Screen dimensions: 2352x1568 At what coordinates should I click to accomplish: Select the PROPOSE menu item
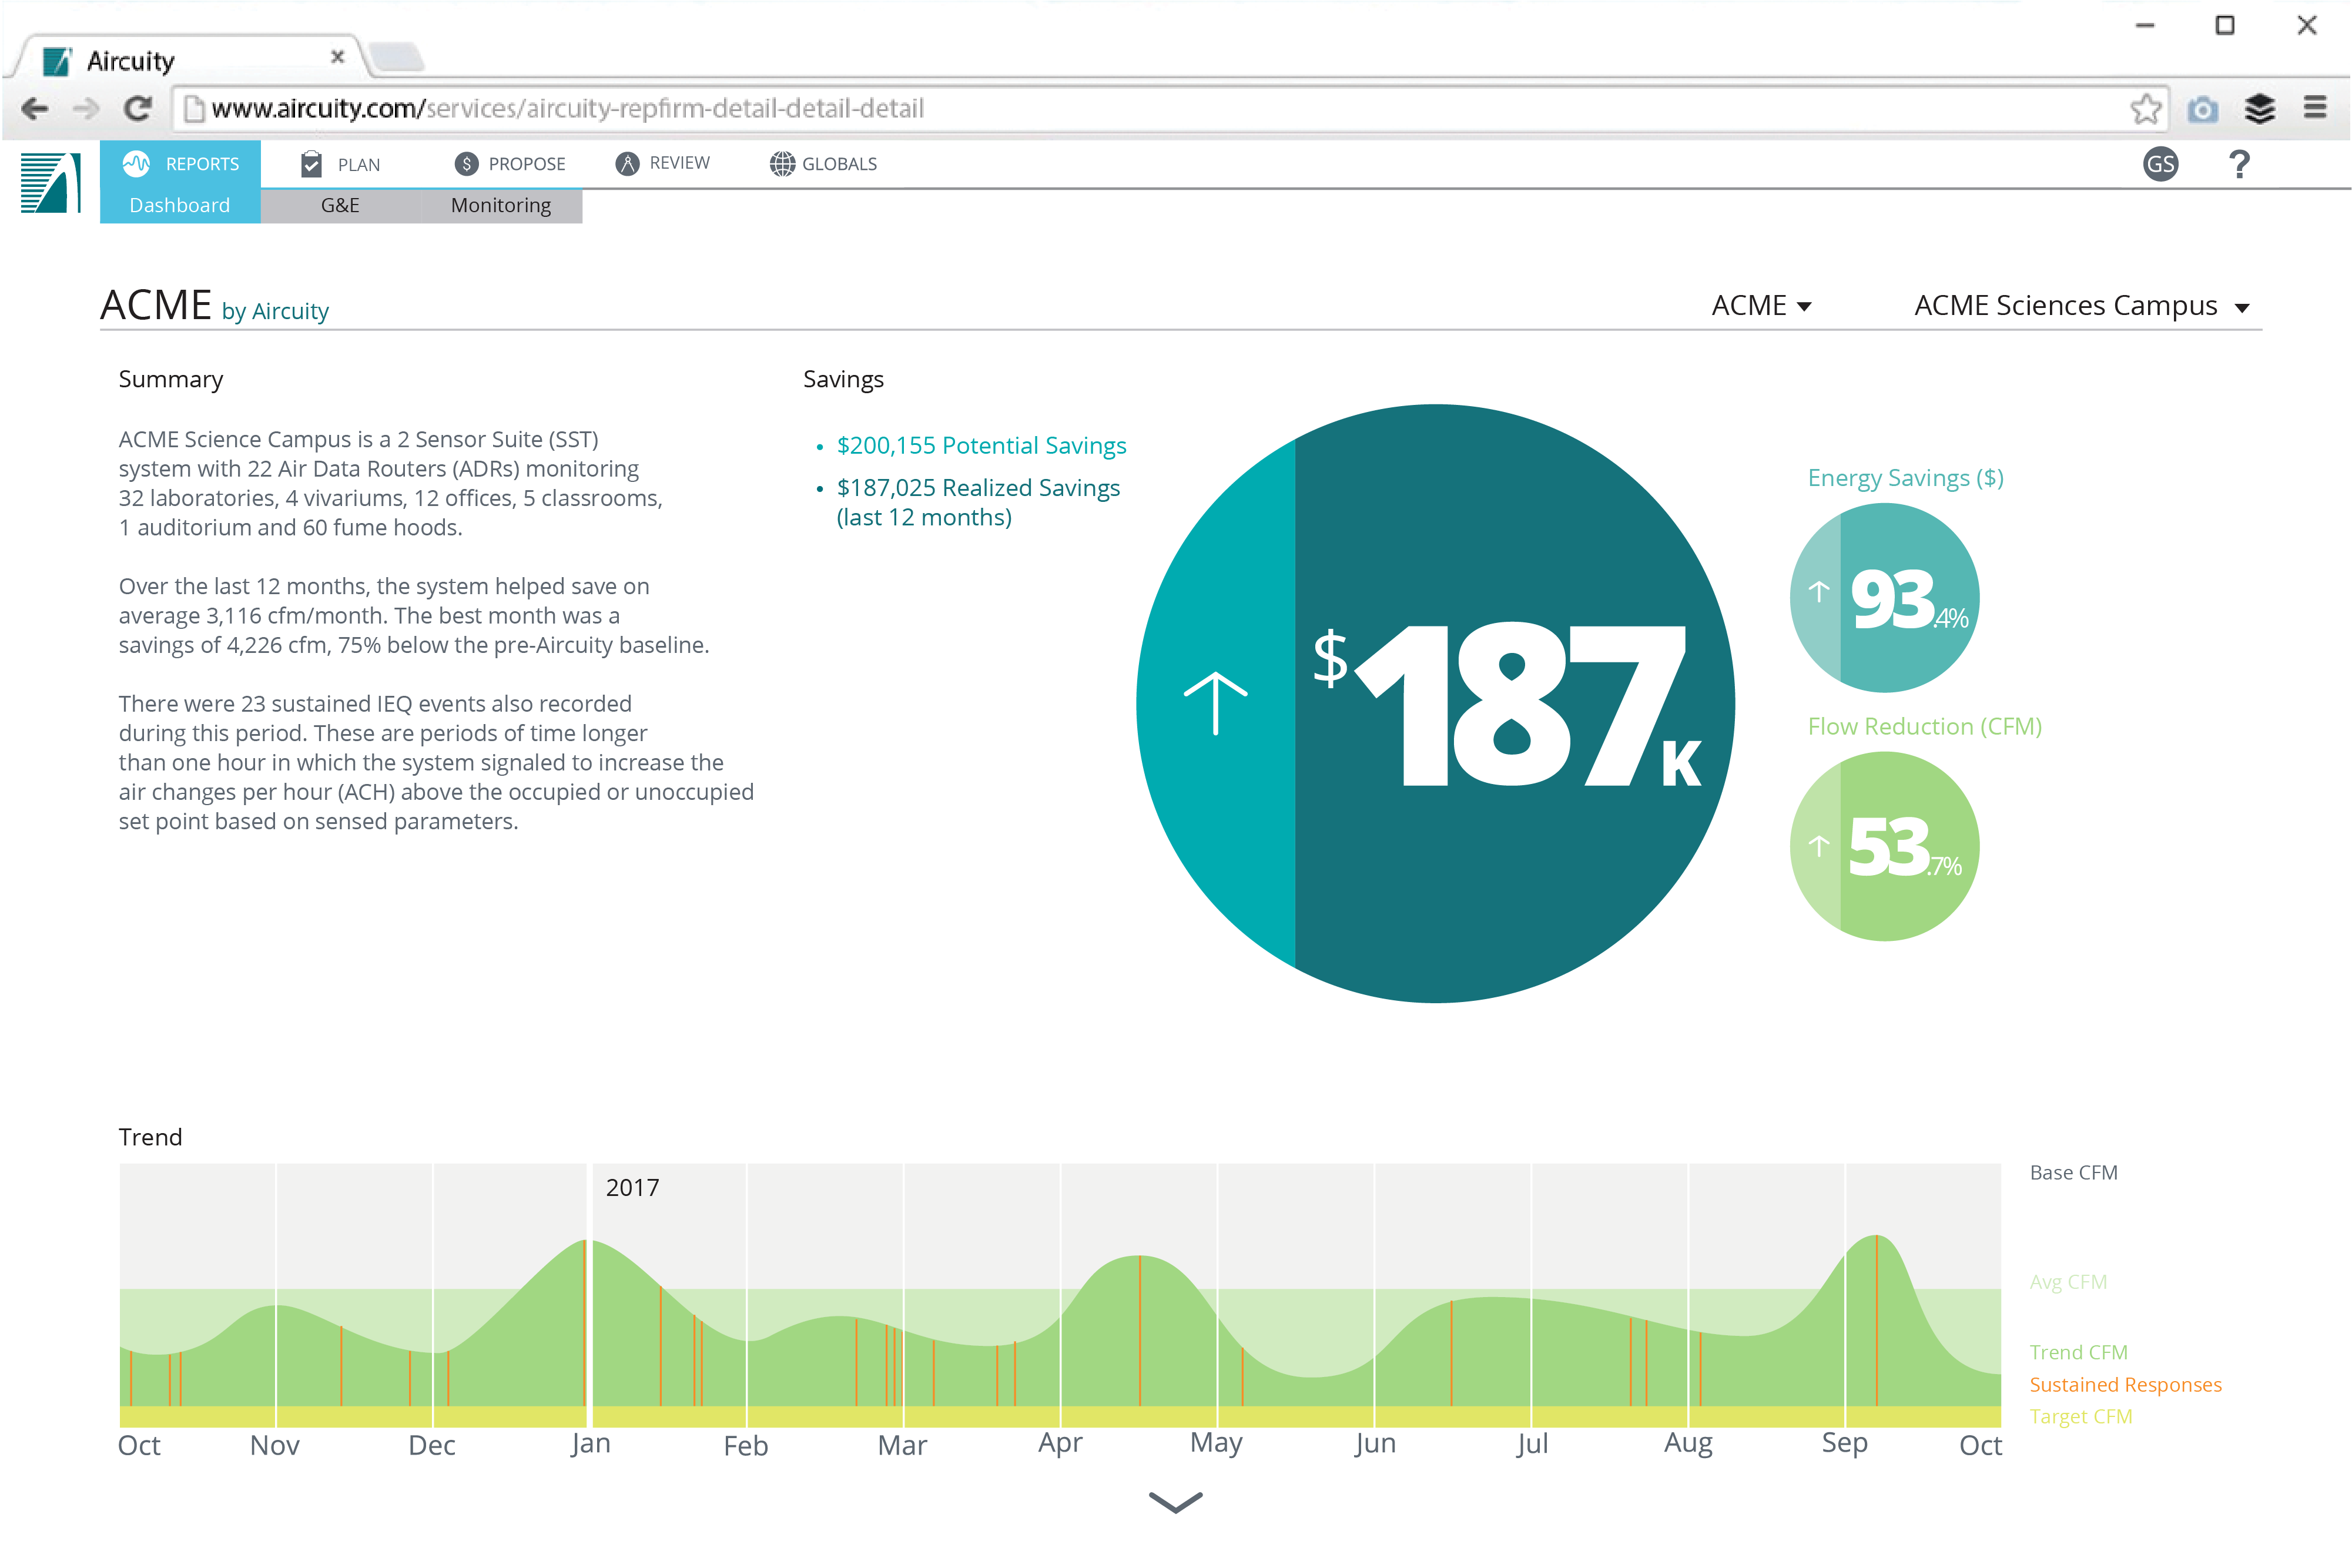pyautogui.click(x=510, y=164)
